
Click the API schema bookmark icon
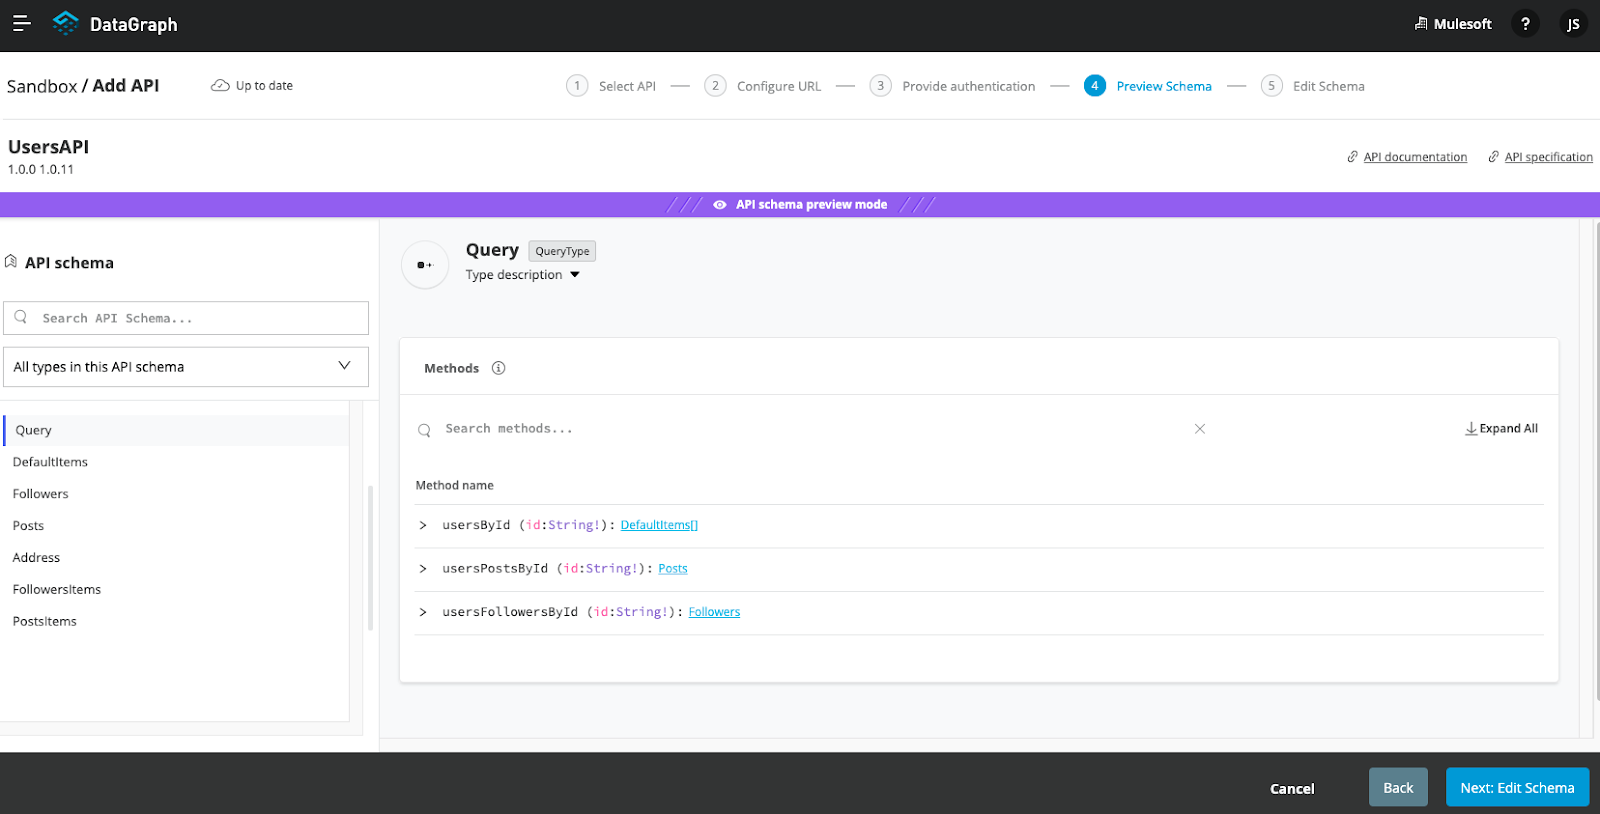click(11, 262)
